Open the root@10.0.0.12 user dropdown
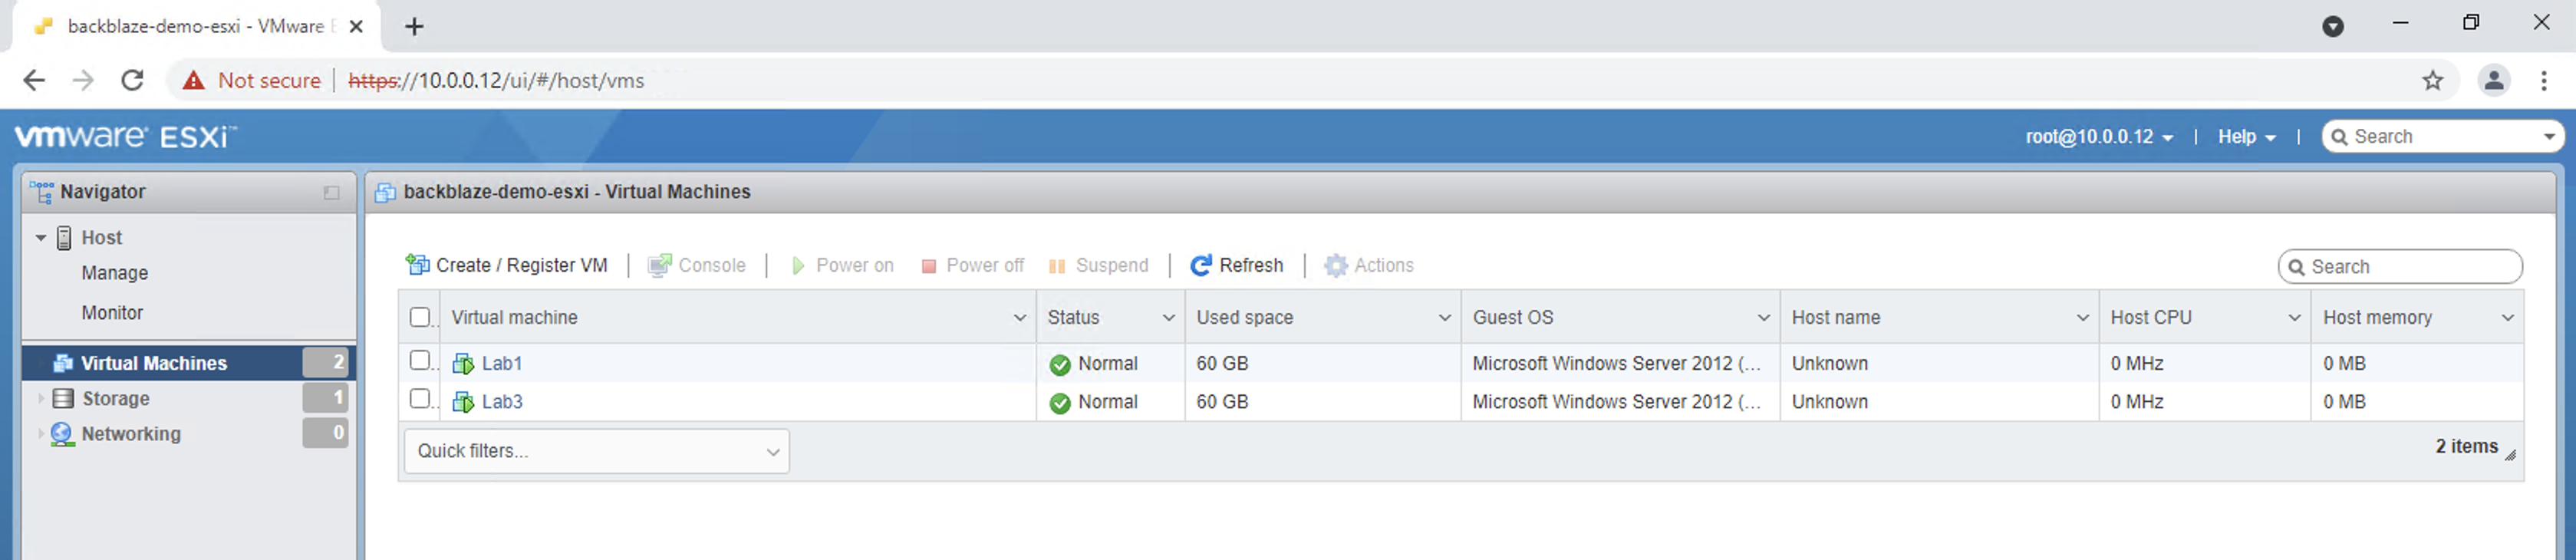The image size is (2576, 560). (x=2099, y=137)
